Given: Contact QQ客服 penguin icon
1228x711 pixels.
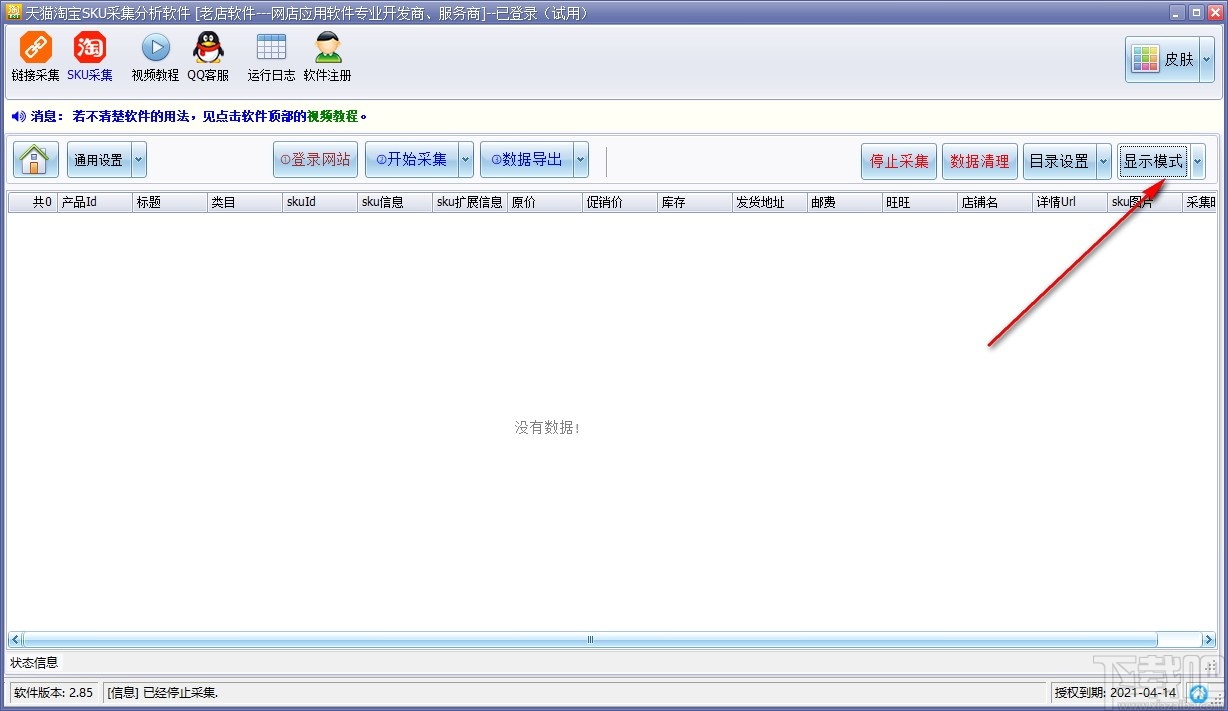Looking at the screenshot, I should click(208, 57).
